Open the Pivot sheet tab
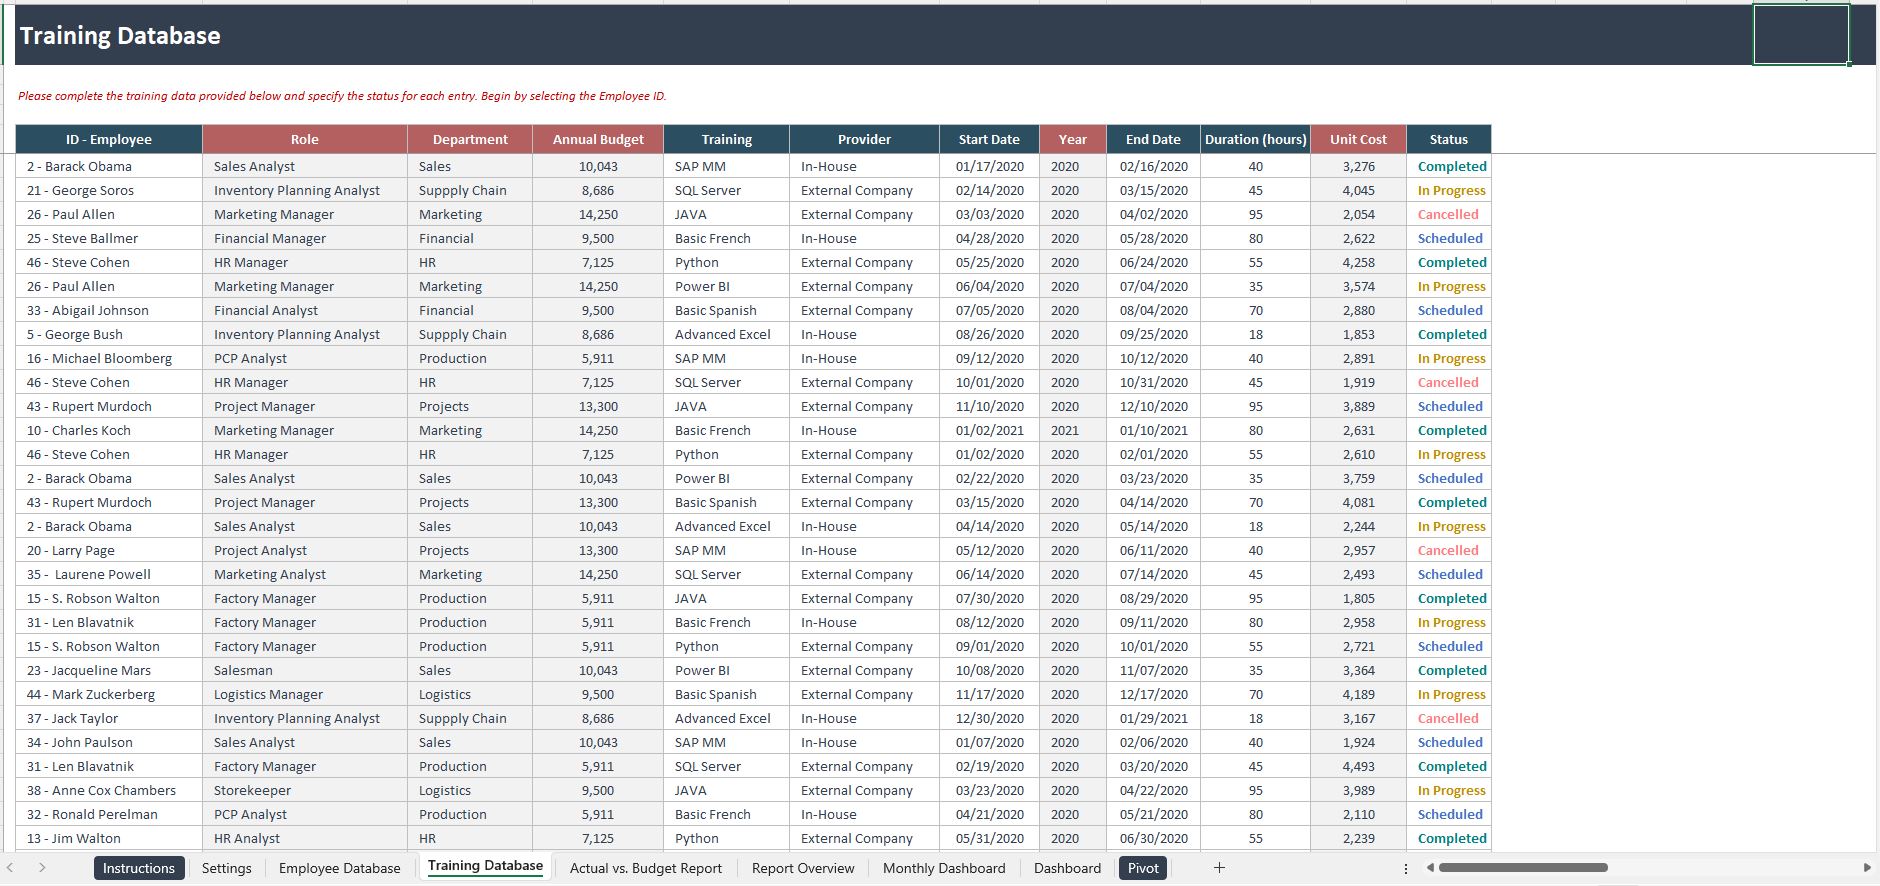Image resolution: width=1880 pixels, height=886 pixels. pos(1143,868)
